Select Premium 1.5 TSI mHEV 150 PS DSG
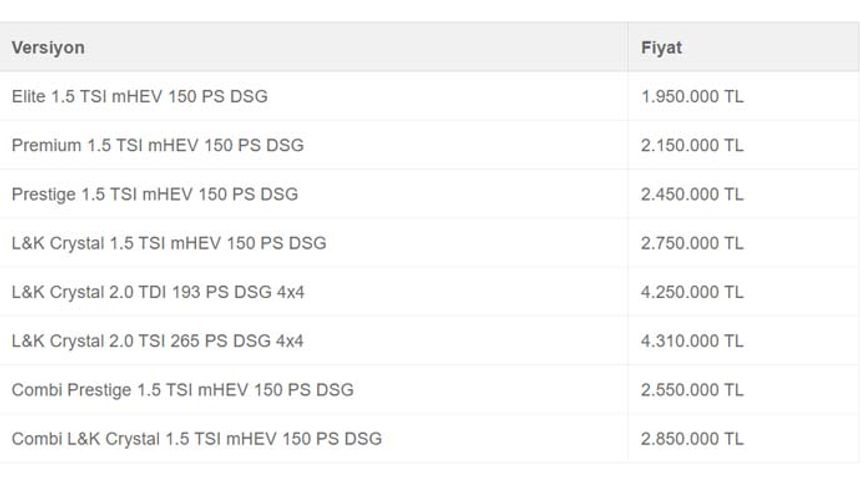Image resolution: width=860 pixels, height=504 pixels. click(157, 145)
